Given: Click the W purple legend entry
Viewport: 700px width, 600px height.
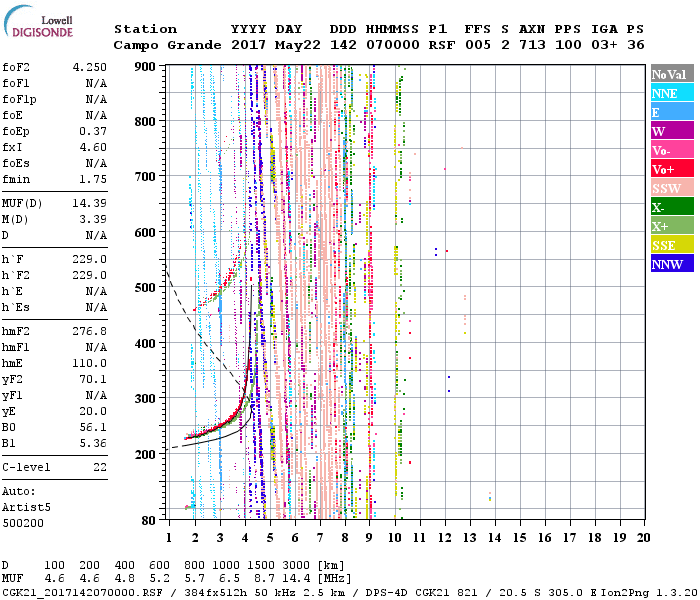Looking at the screenshot, I should [671, 131].
